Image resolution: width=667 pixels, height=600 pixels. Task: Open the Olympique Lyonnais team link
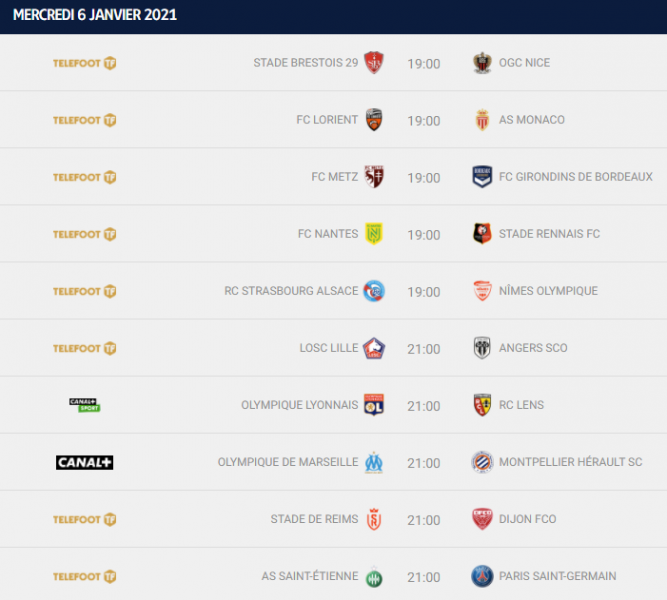pyautogui.click(x=299, y=405)
